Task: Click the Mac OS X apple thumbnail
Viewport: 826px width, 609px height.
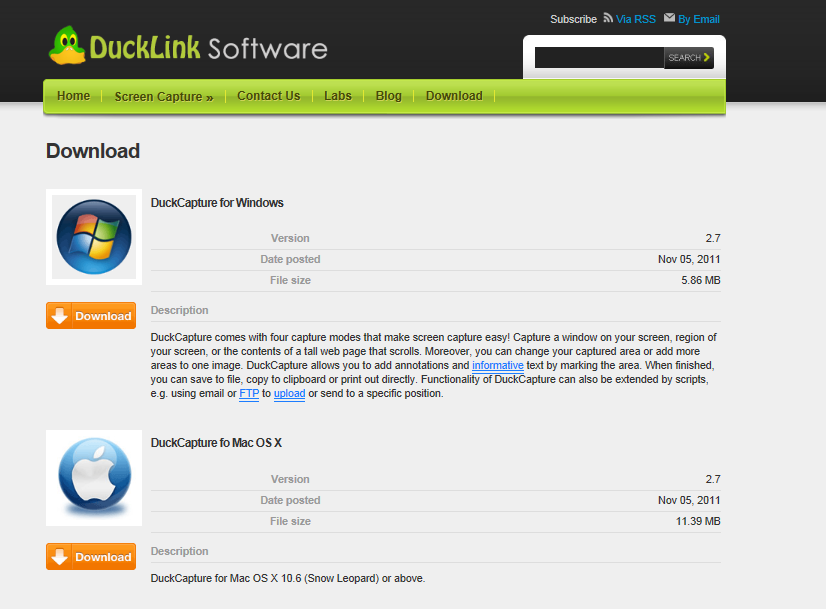Action: [94, 478]
